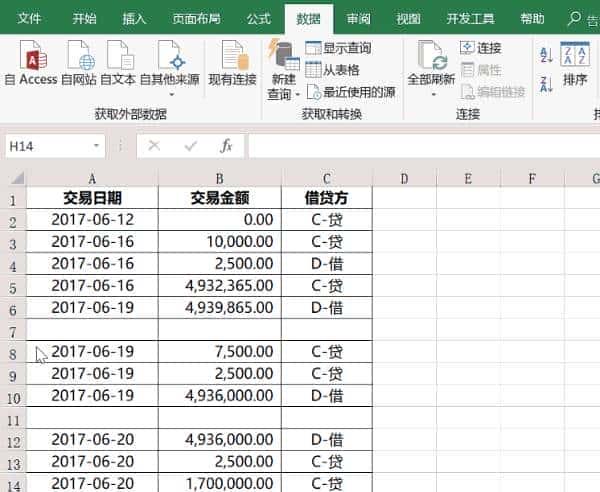Select row 11 header
Viewport: 600px width, 492px height.
tap(13, 420)
